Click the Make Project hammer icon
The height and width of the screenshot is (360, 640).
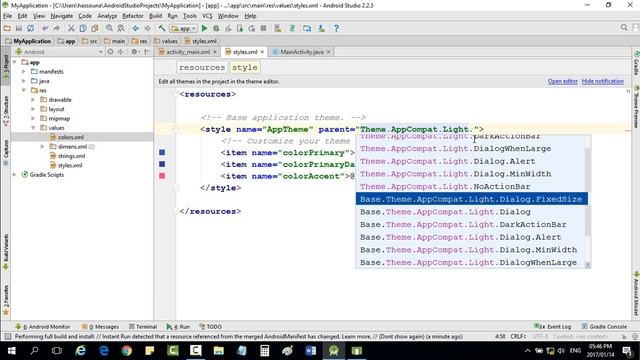(162, 29)
